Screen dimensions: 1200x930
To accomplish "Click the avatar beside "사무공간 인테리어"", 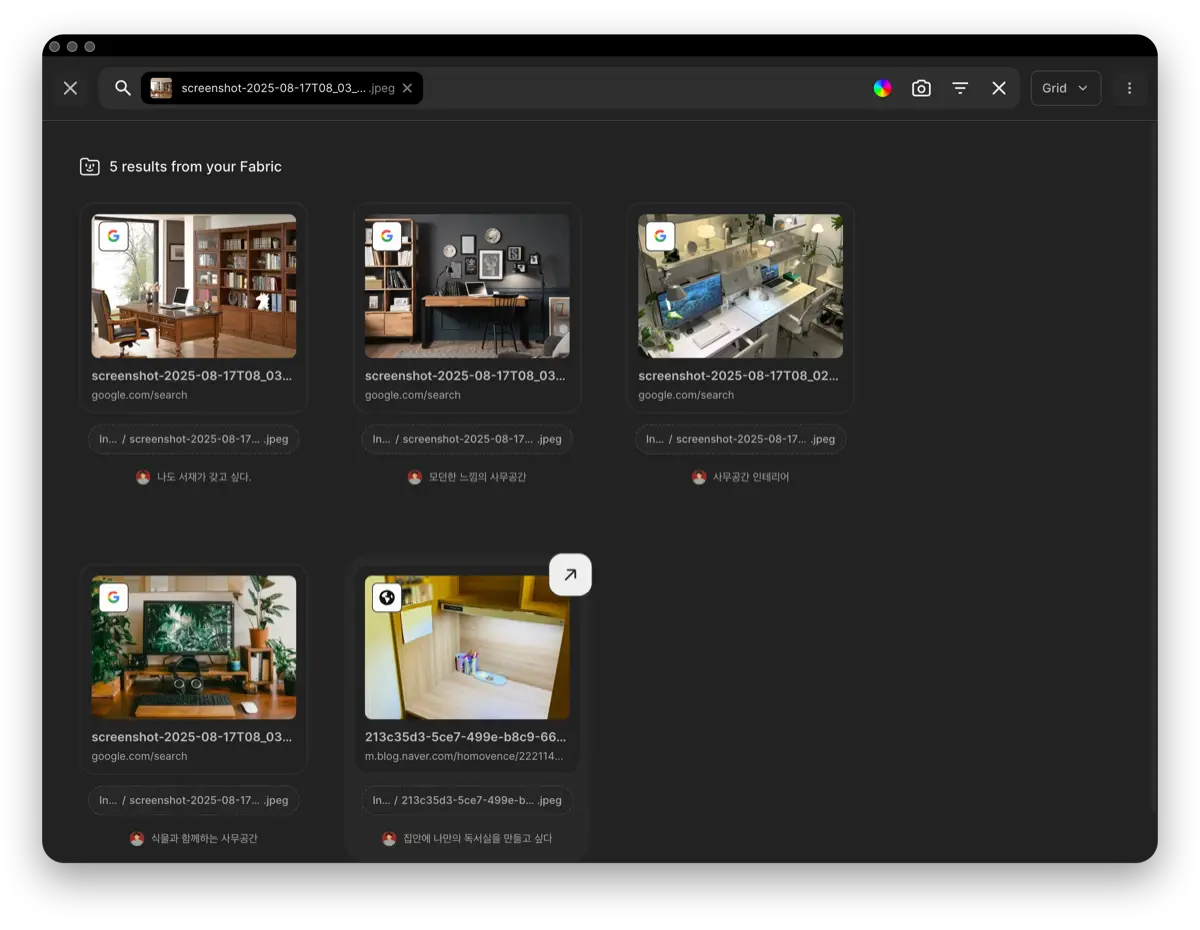I will pos(699,477).
